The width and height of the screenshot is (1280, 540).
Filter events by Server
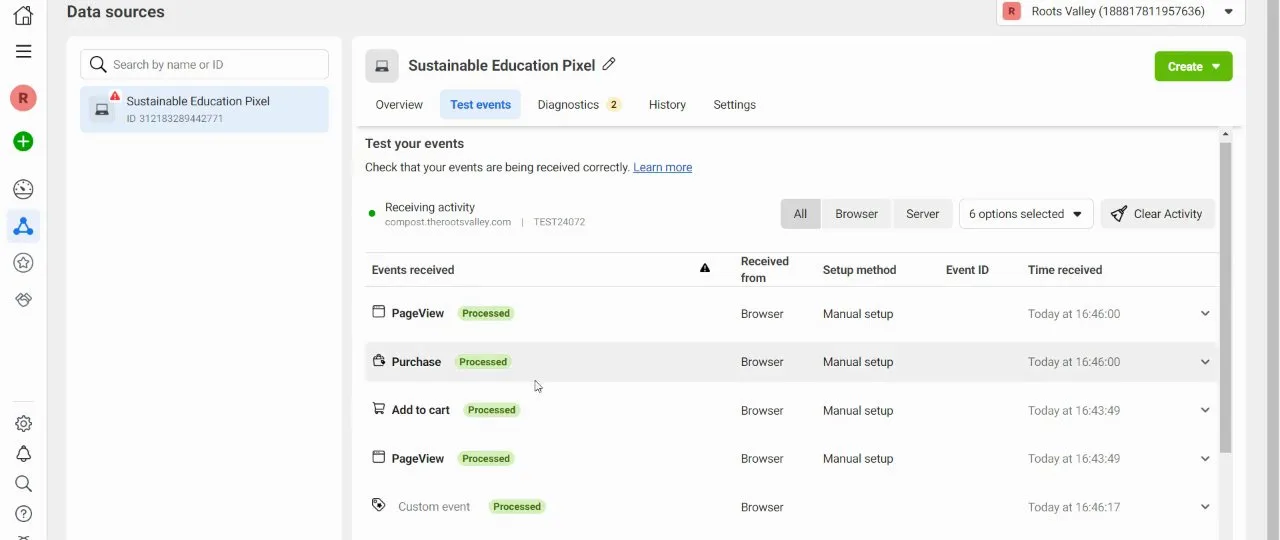click(922, 214)
